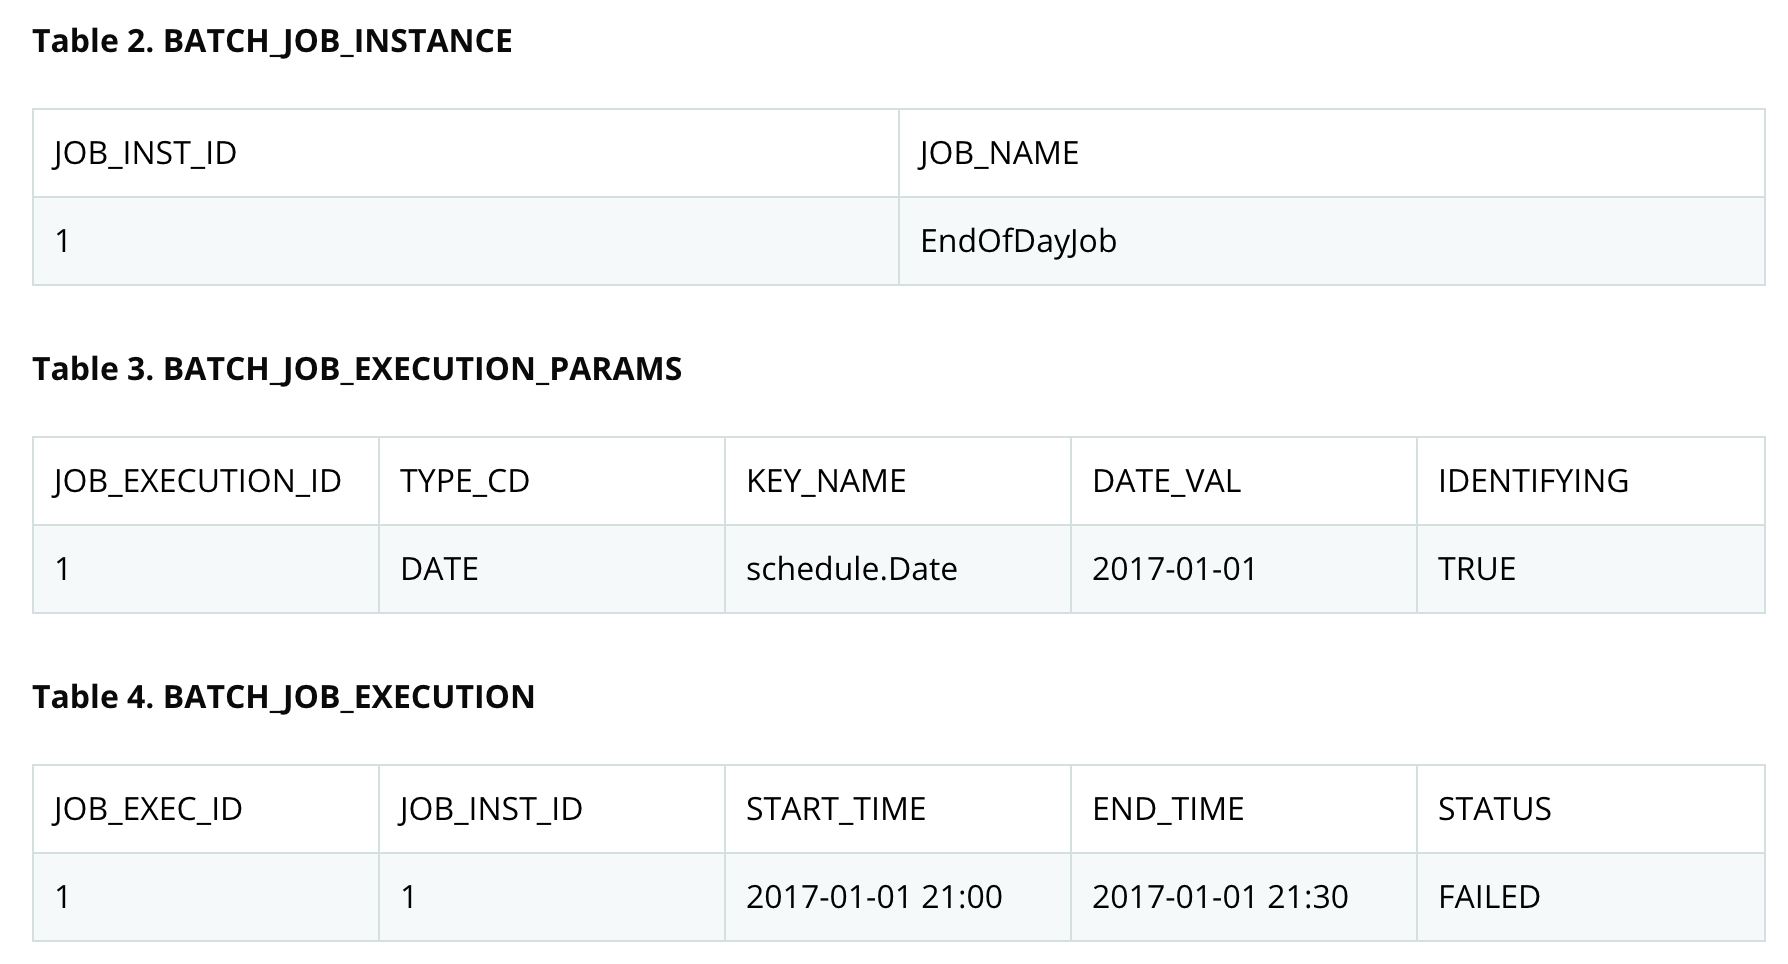1788x964 pixels.
Task: Click the DATE cell under TYPE_CD
Action: click(x=552, y=569)
